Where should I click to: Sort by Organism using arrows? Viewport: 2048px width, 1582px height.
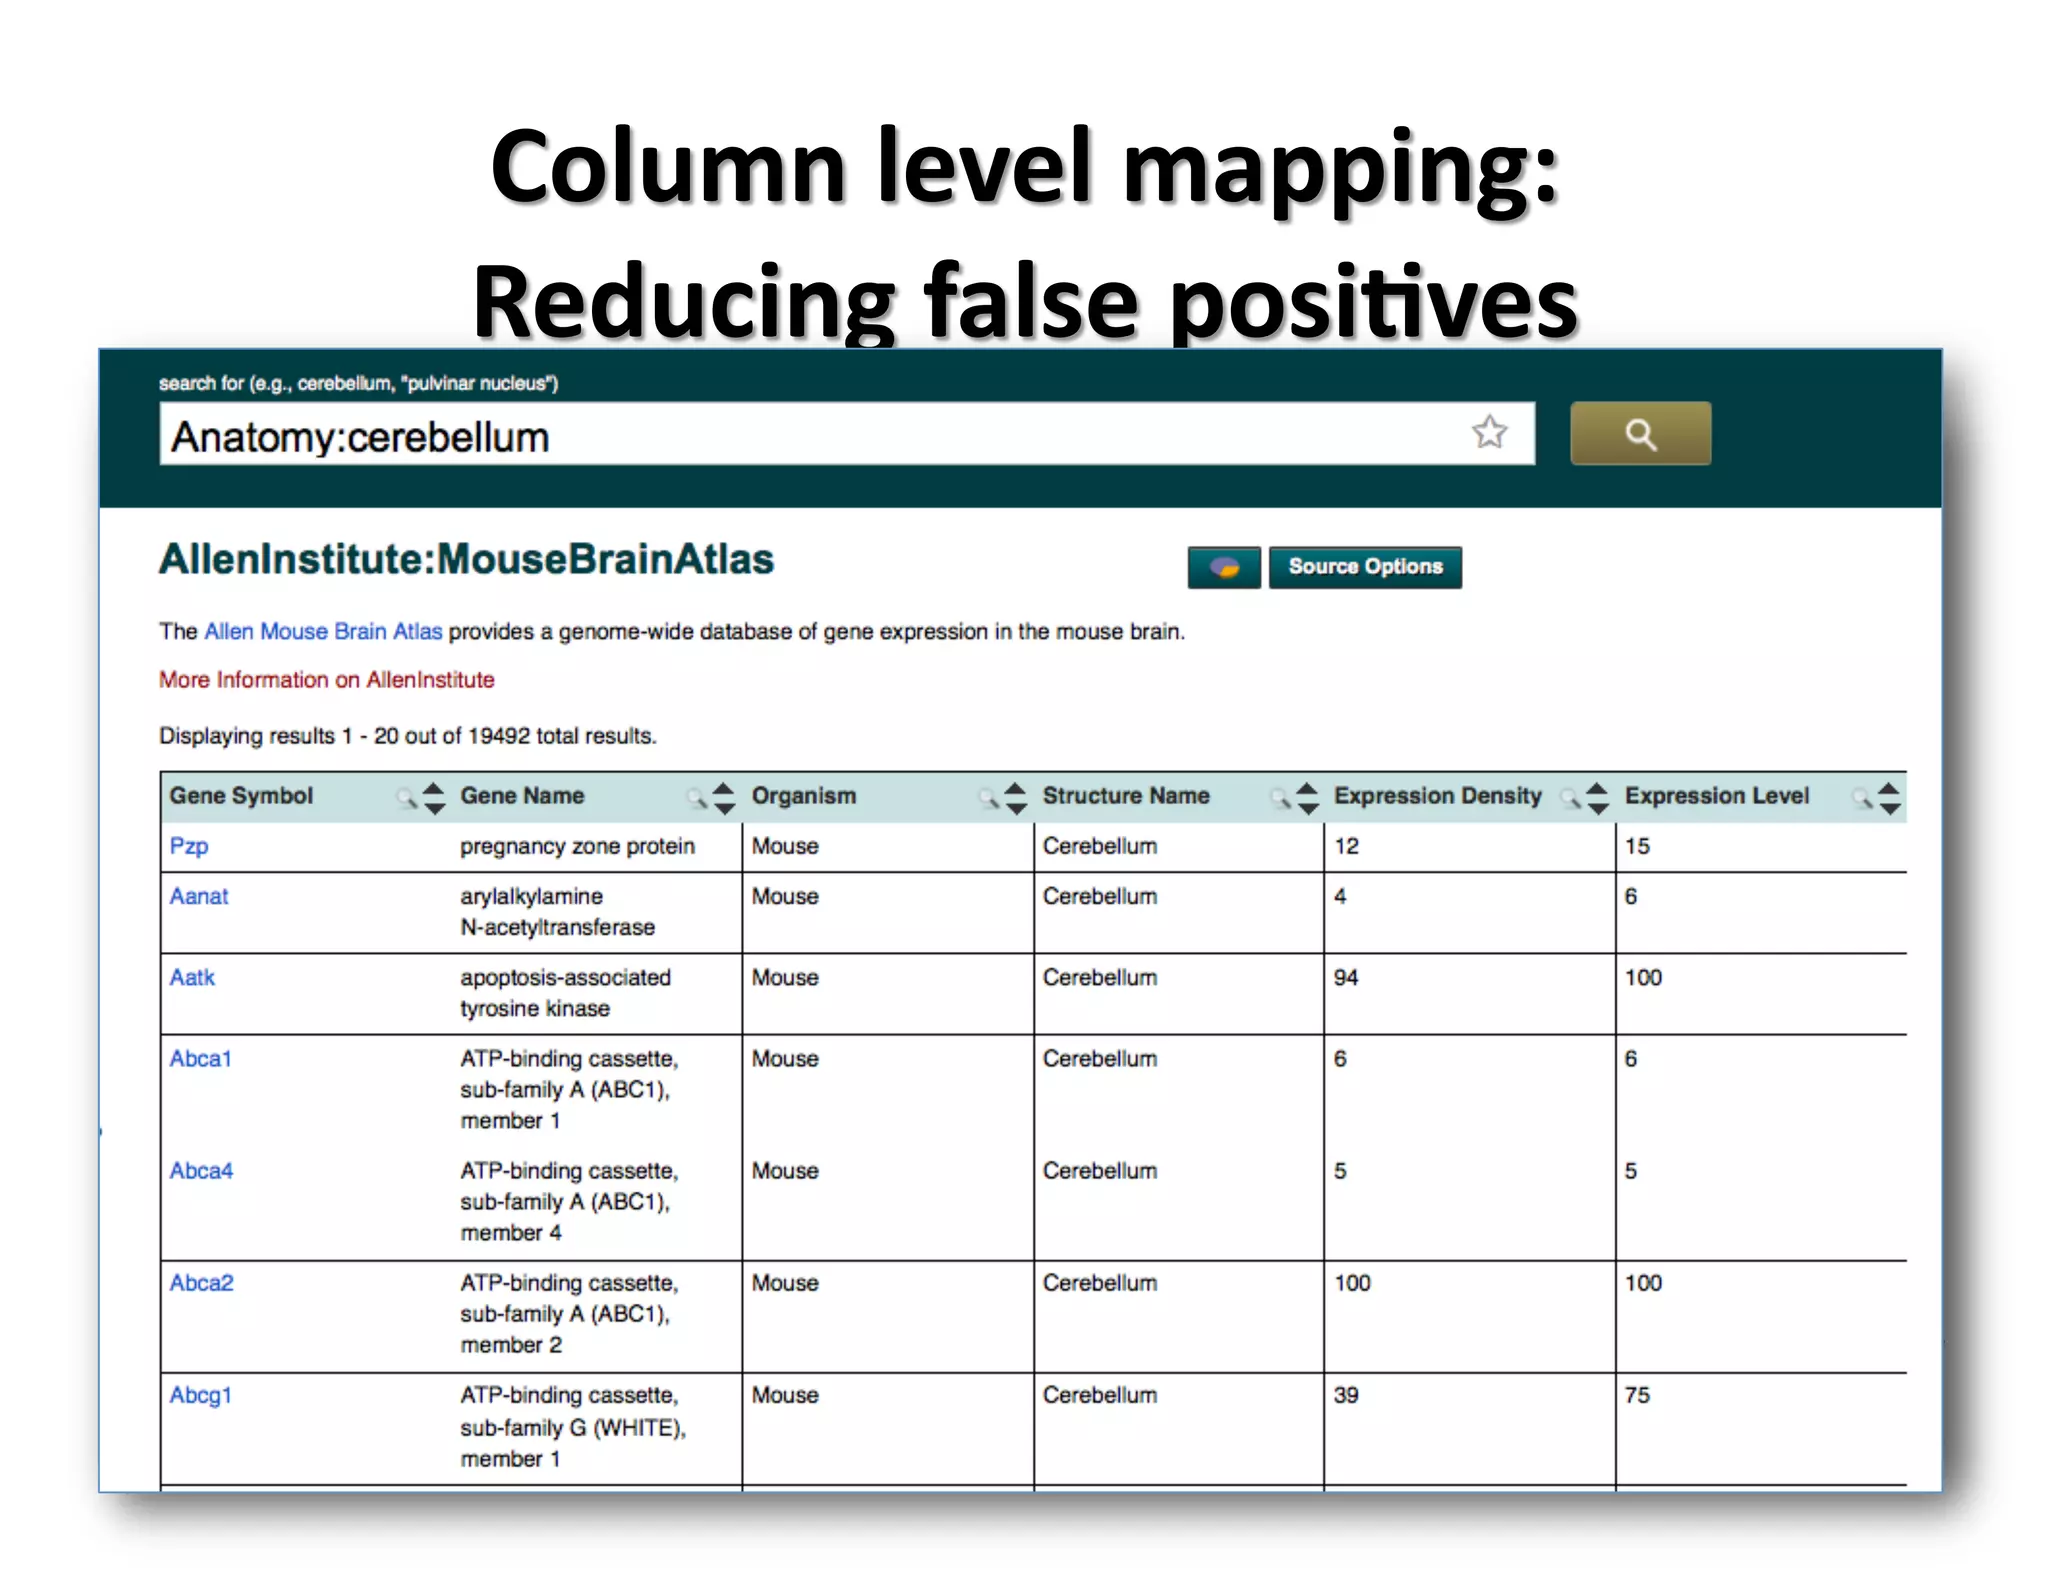[1016, 797]
